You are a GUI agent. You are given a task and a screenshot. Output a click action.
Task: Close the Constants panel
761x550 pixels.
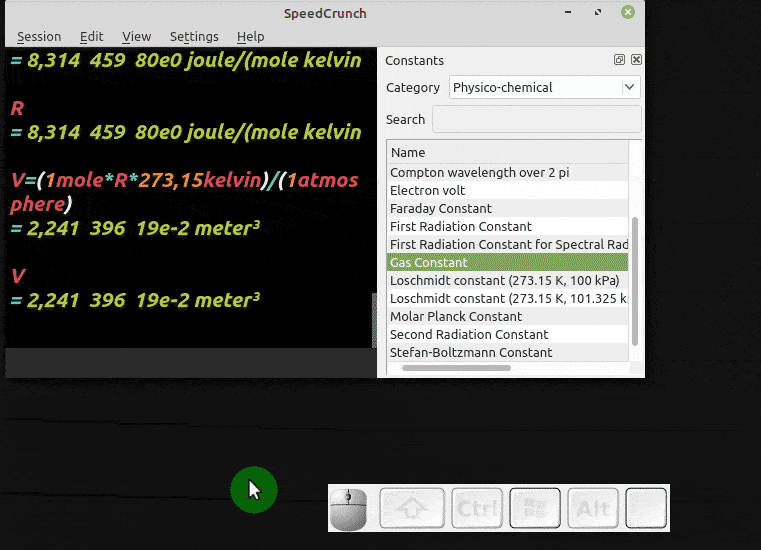pyautogui.click(x=636, y=60)
